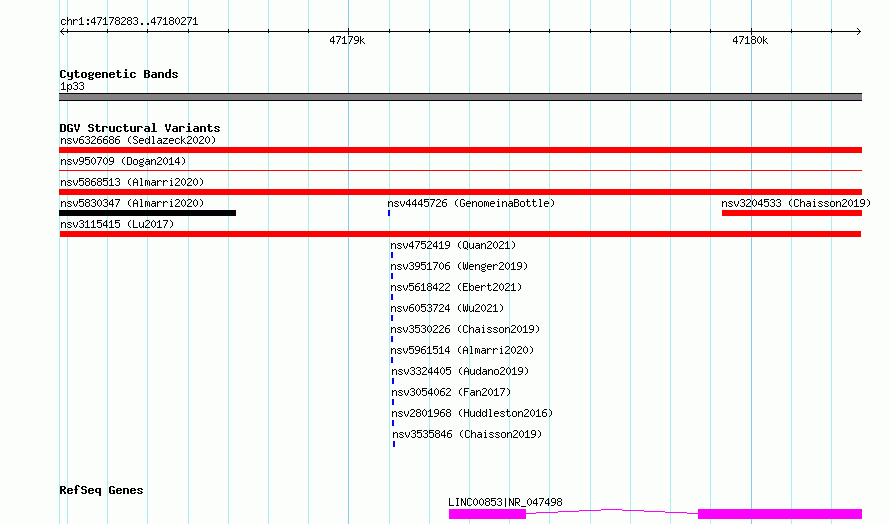Click nsv5618422 (Ebert2021) variant
Viewport: 890px width, 524px height.
tap(456, 287)
